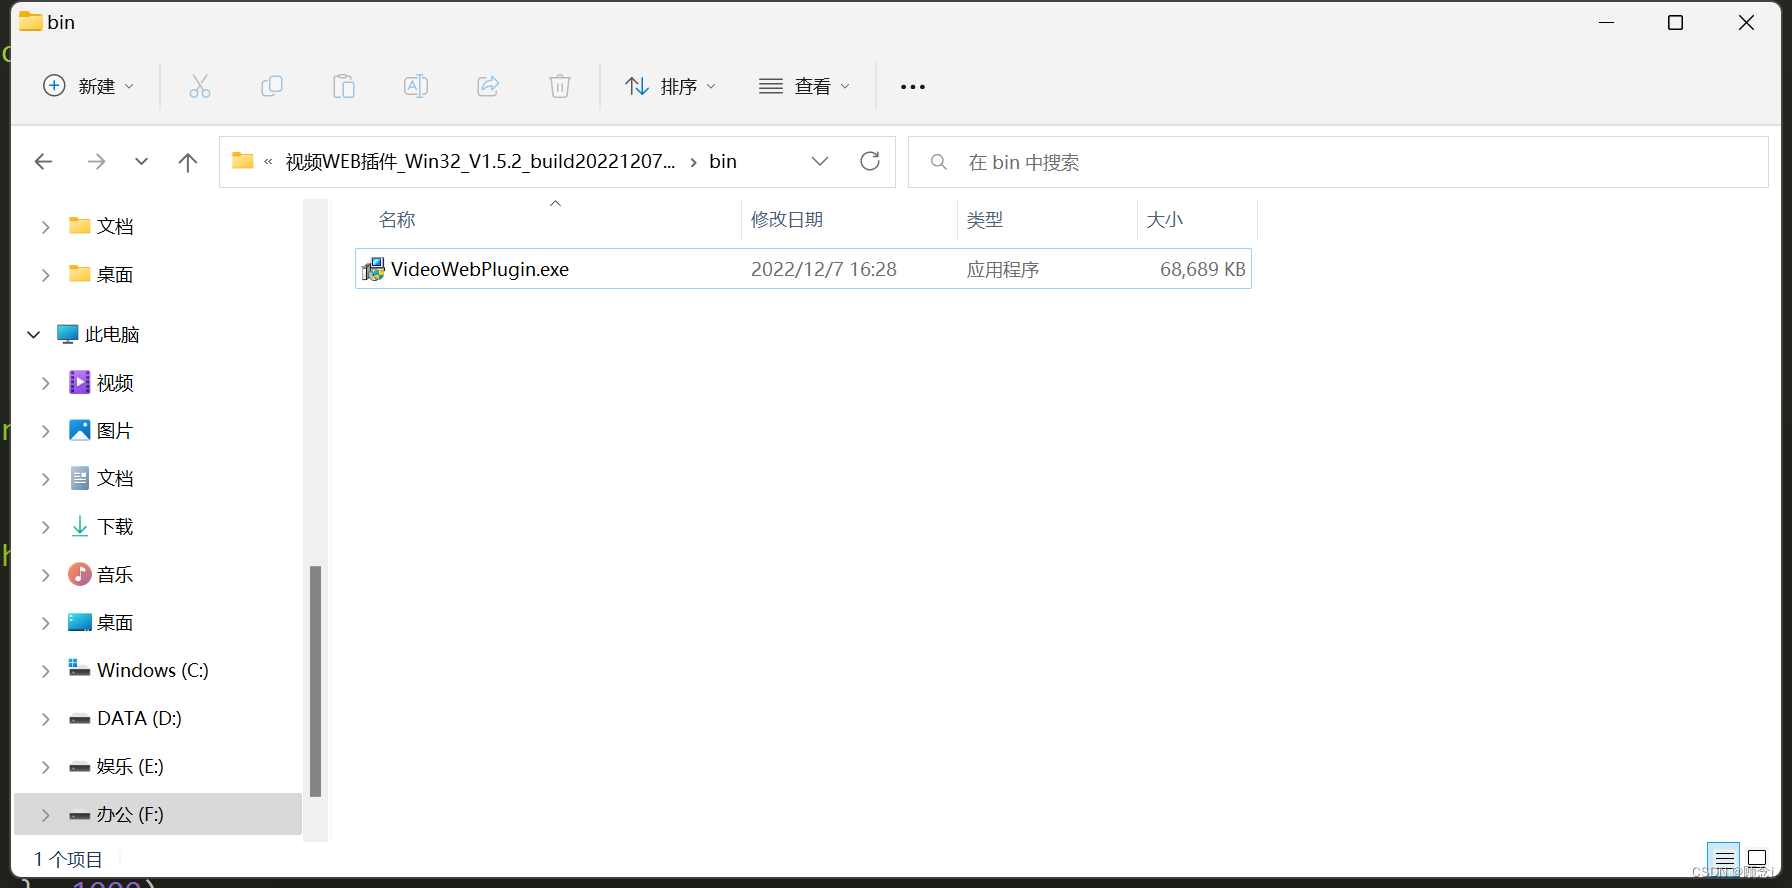Click the 2022/12/7 16:28 date value
Viewport: 1792px width, 888px height.
824,269
